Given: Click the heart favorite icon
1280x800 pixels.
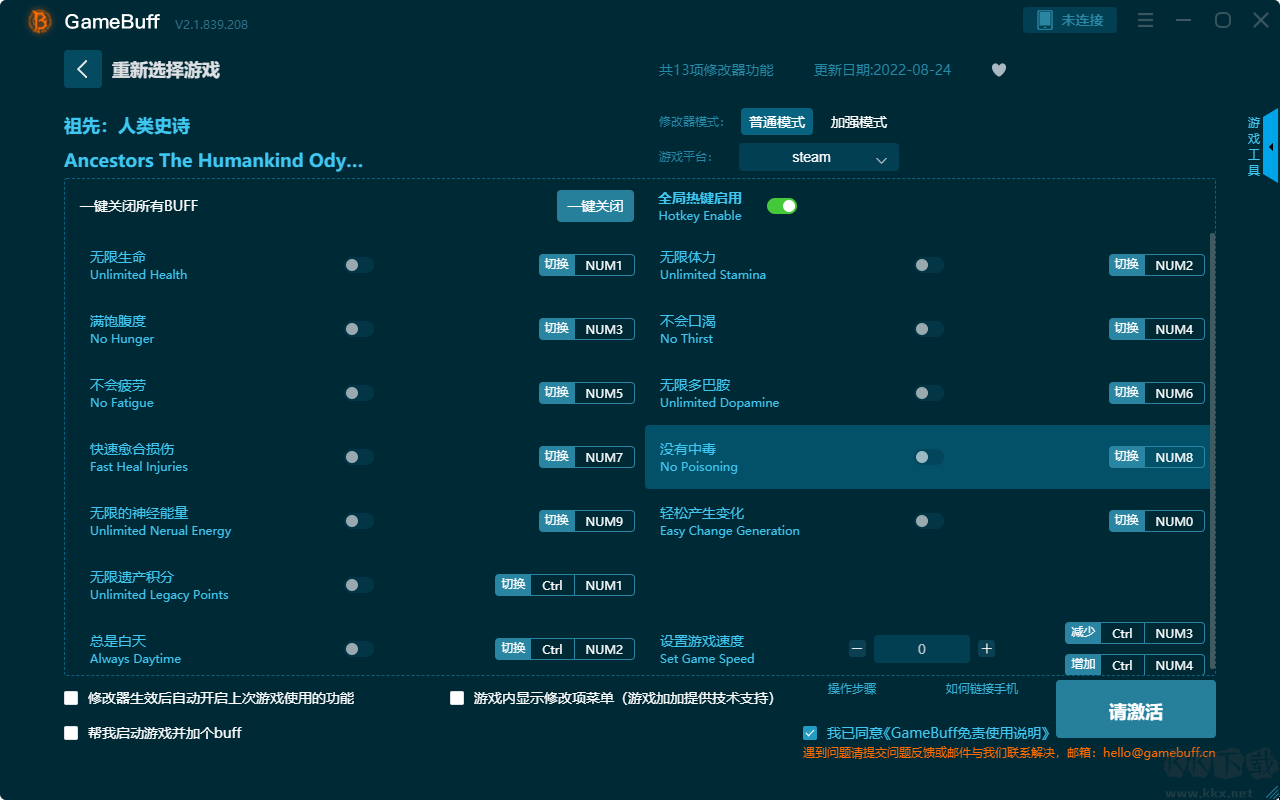Looking at the screenshot, I should tap(998, 70).
